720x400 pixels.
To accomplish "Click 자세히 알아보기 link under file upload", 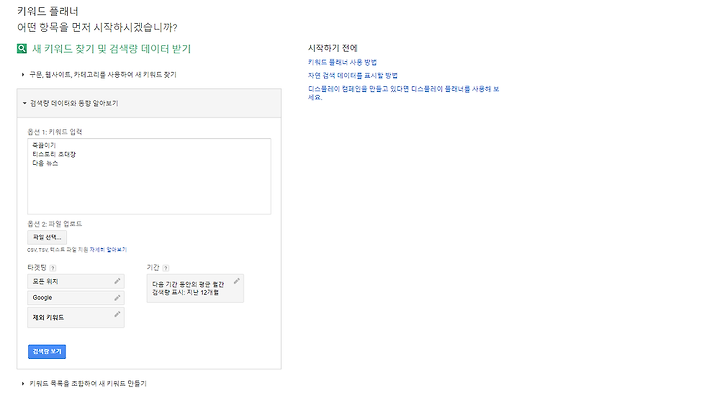I will pos(108,250).
